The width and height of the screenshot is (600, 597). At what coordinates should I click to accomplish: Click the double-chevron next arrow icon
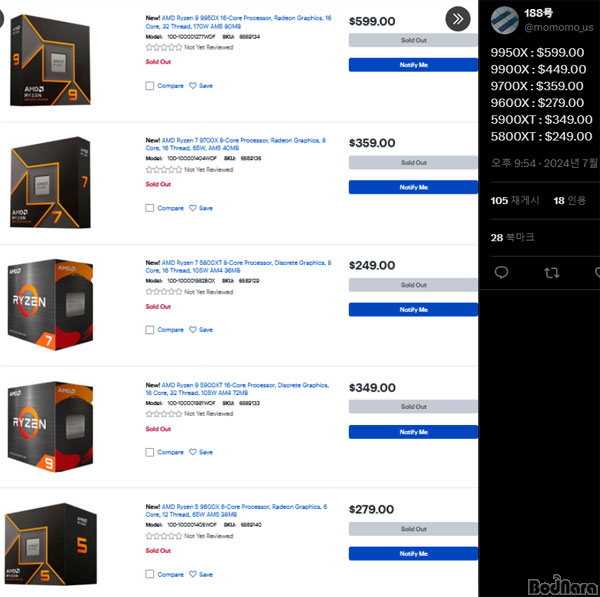[x=458, y=19]
